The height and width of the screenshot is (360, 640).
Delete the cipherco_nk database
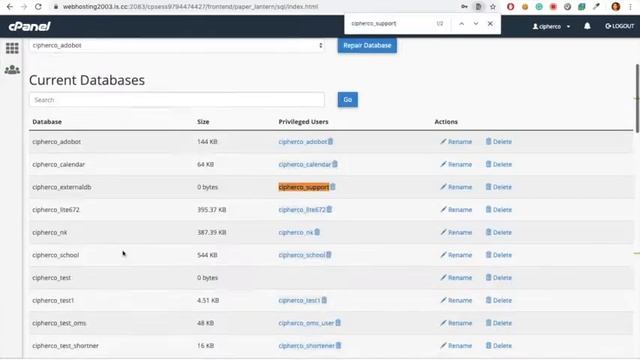[498, 232]
